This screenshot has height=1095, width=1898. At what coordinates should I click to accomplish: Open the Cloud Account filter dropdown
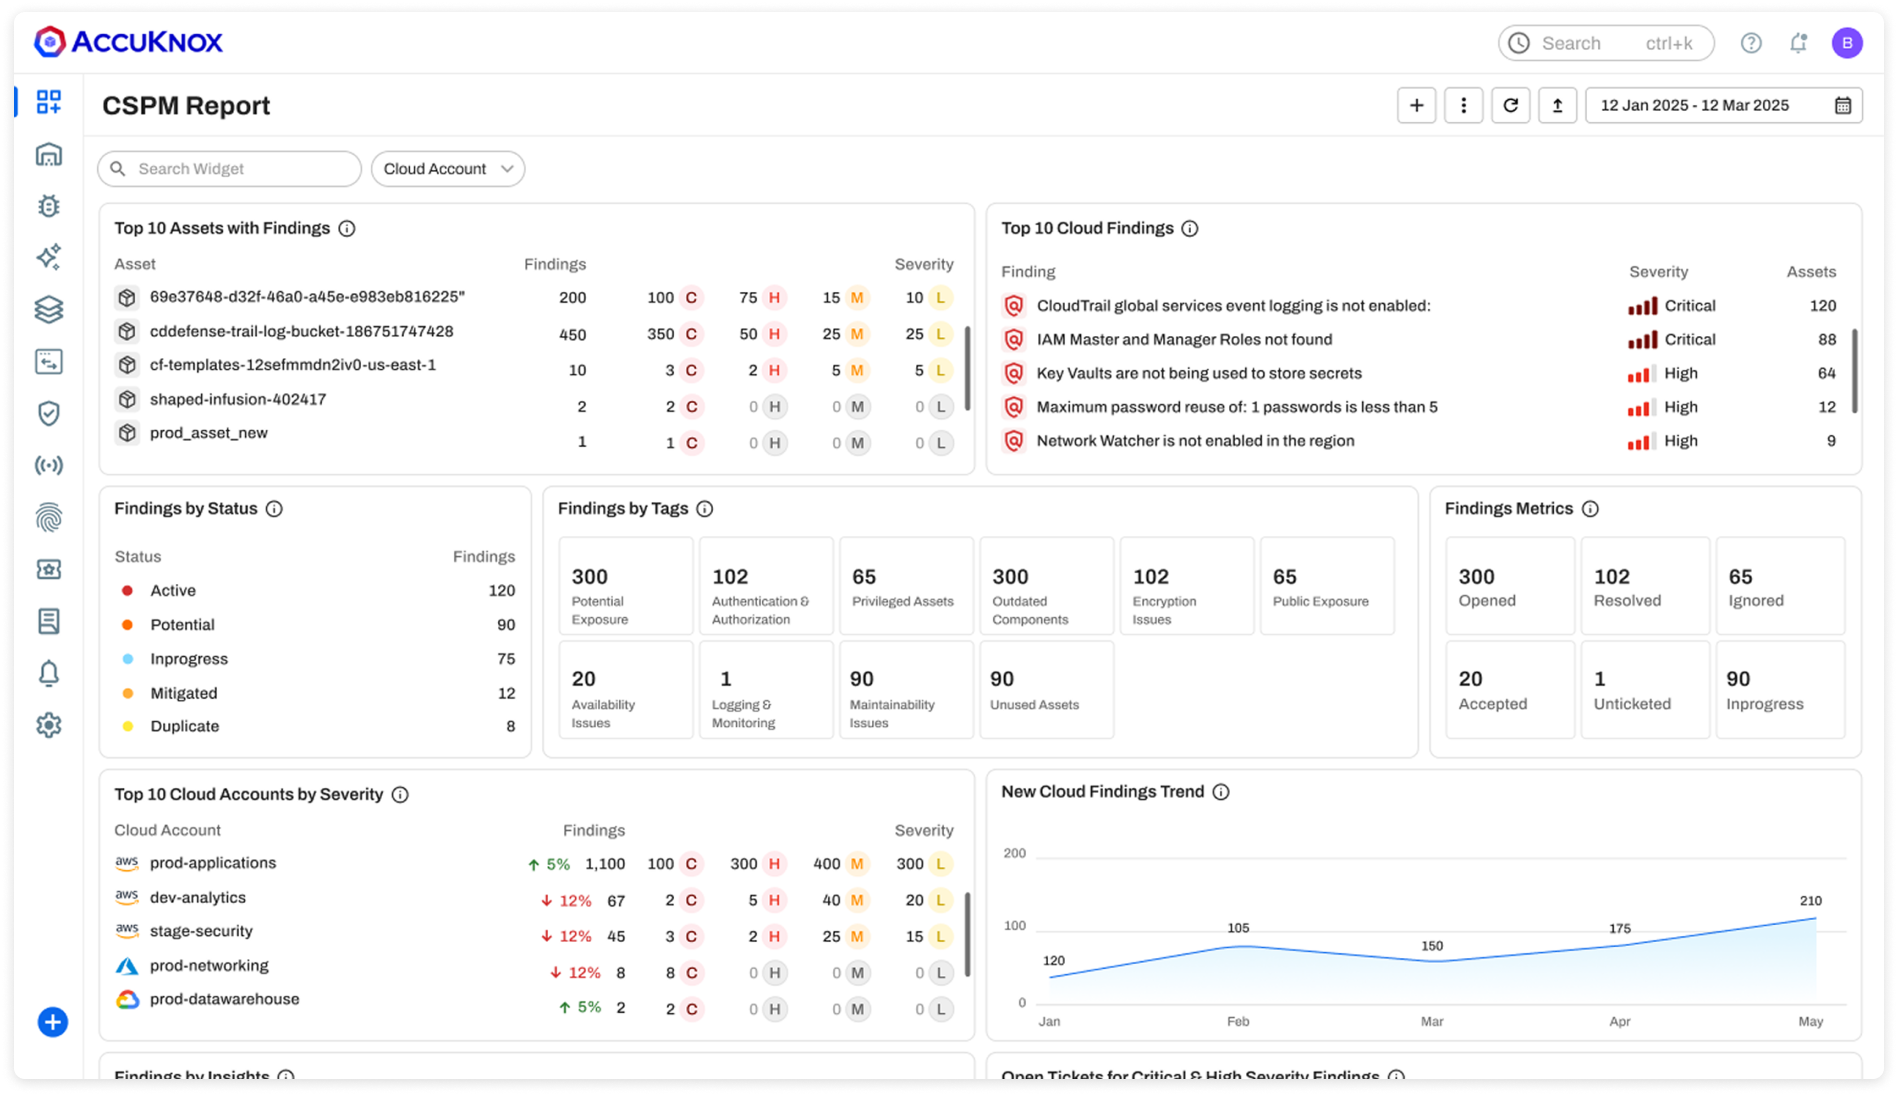pos(447,168)
